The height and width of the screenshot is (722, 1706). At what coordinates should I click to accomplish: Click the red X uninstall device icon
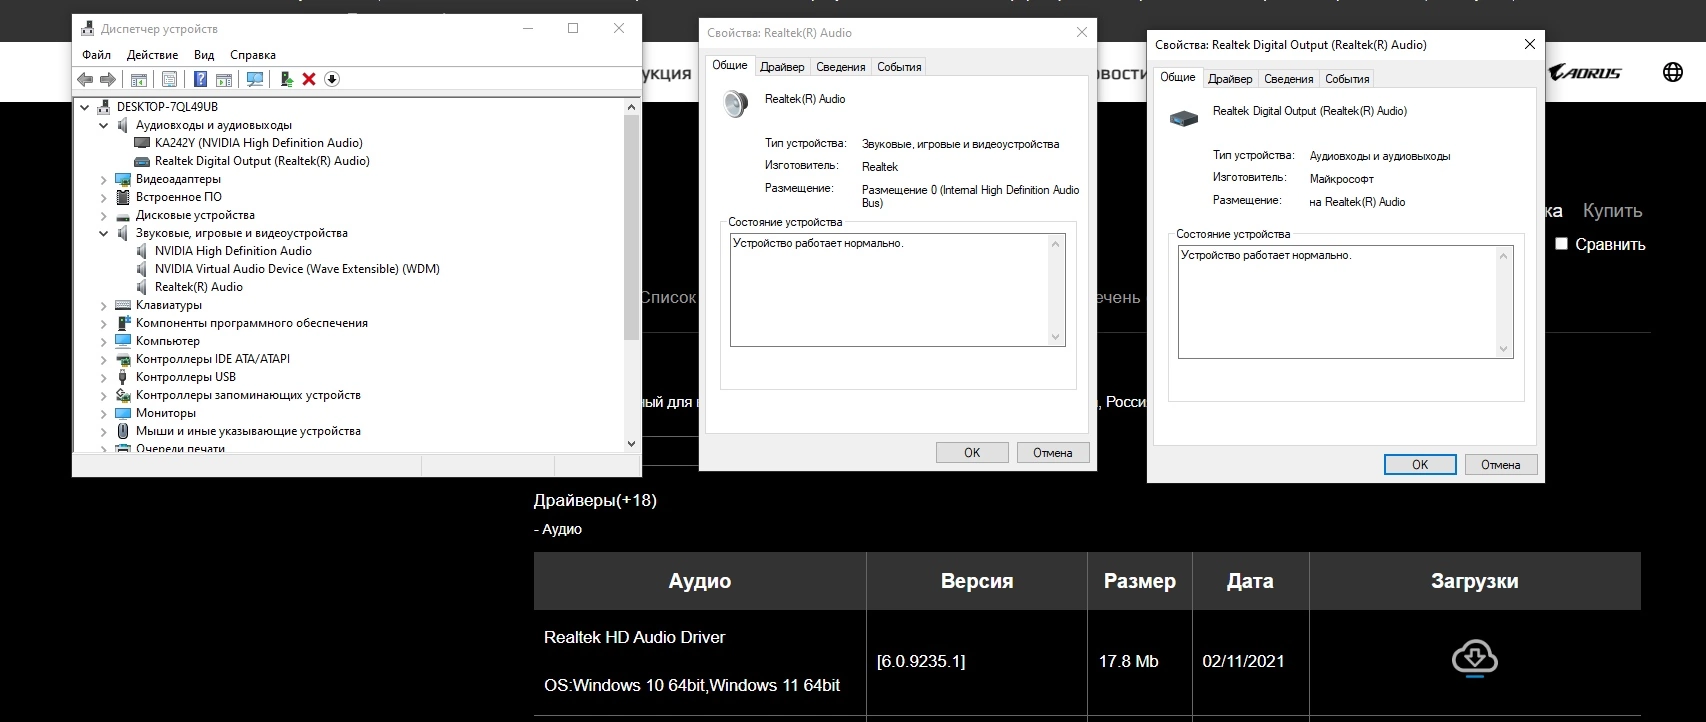tap(309, 79)
